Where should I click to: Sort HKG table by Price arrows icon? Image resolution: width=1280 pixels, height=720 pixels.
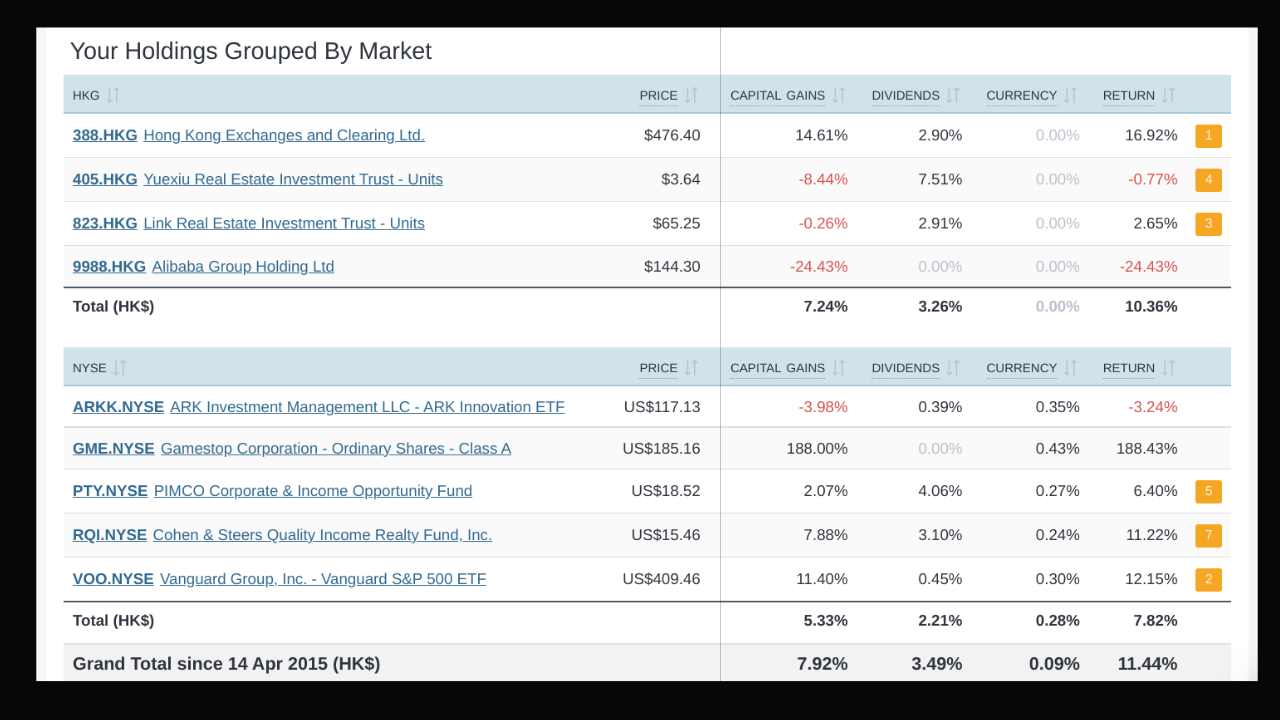pyautogui.click(x=691, y=95)
